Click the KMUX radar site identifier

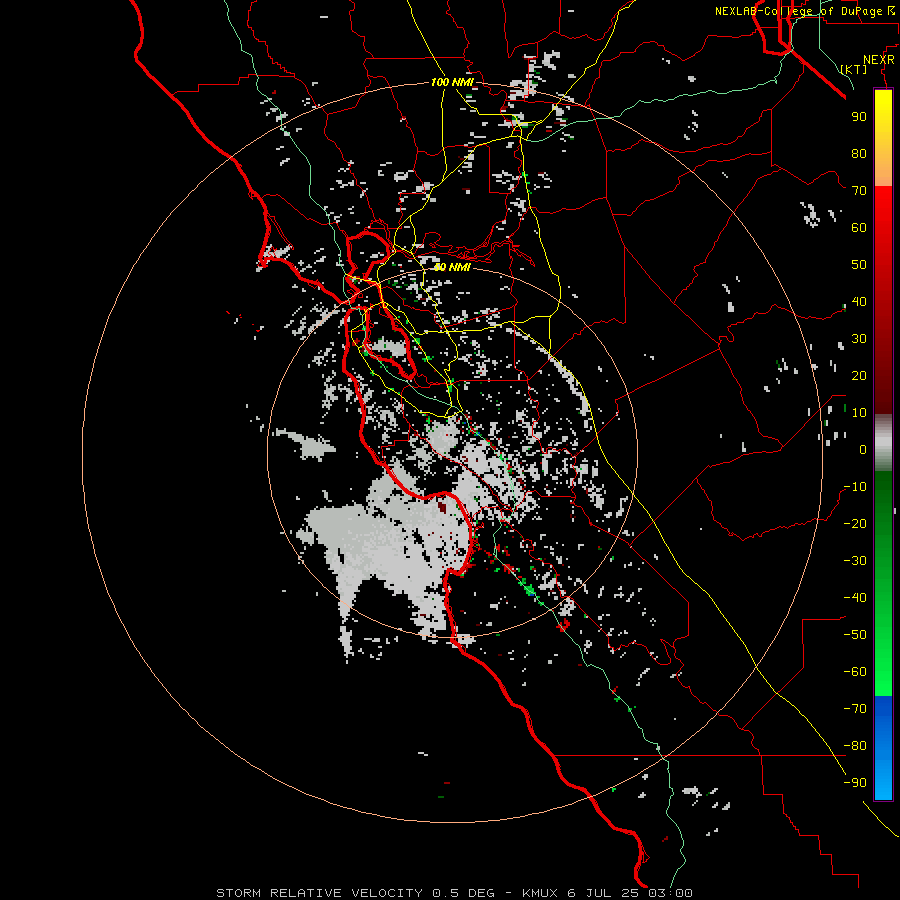point(540,893)
